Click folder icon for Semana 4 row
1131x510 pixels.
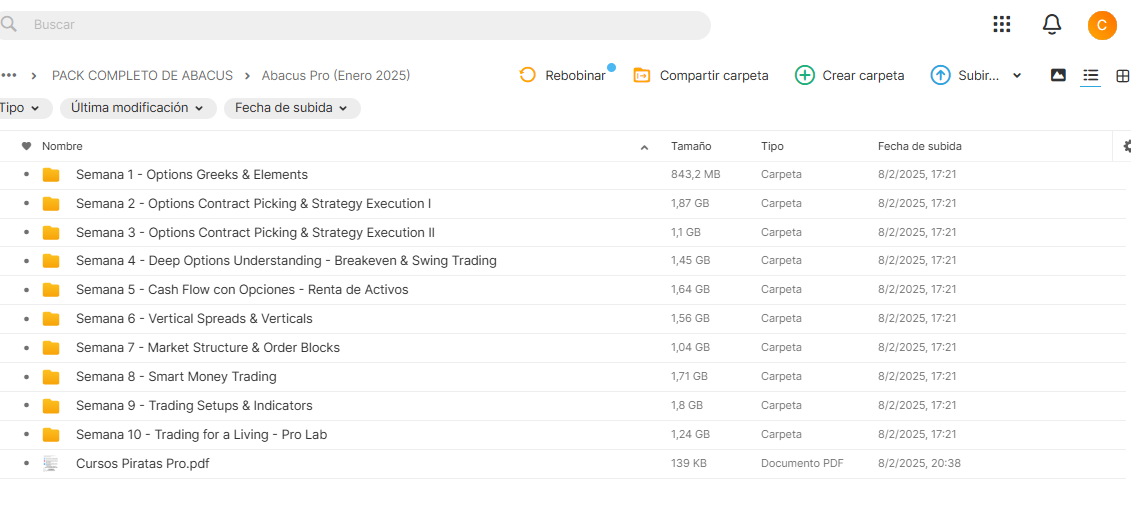(50, 260)
